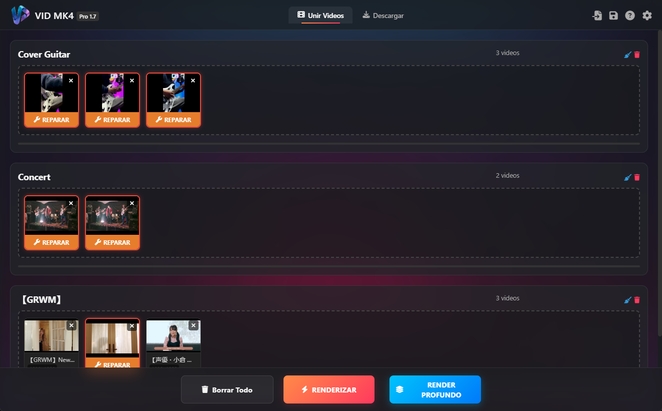Select second Concert video thumbnail
This screenshot has width=662, height=411.
[112, 216]
